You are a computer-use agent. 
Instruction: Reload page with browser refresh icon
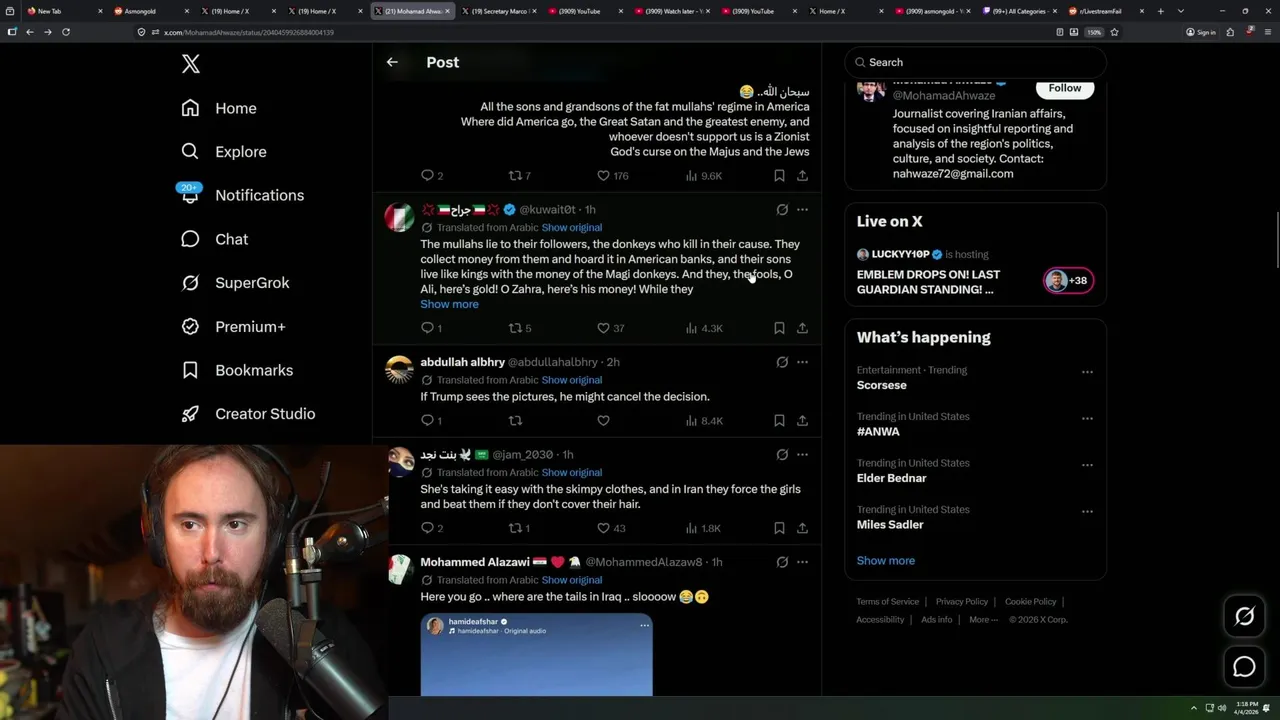[66, 32]
